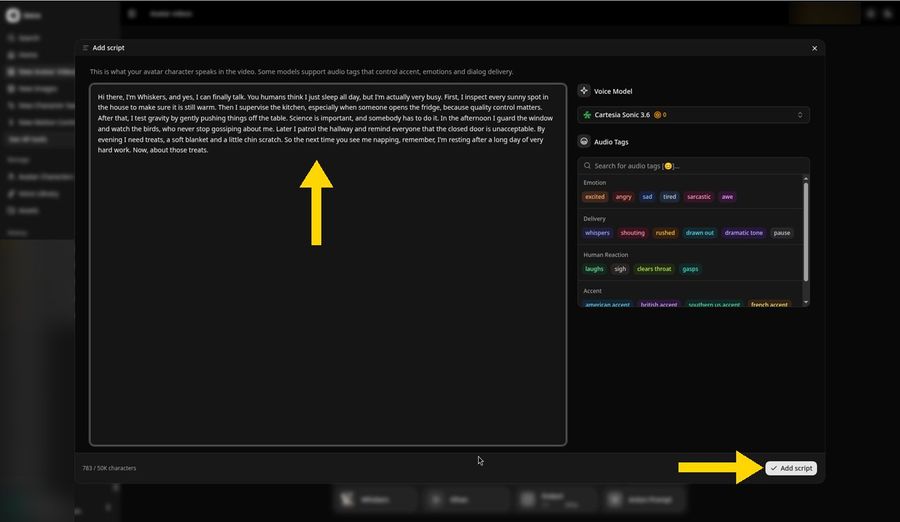Click the audio tags list scrollbar thumb
The image size is (900, 522).
pos(806,232)
